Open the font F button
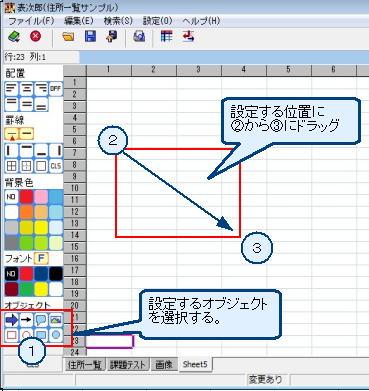This screenshot has height=391, width=369. point(42,258)
